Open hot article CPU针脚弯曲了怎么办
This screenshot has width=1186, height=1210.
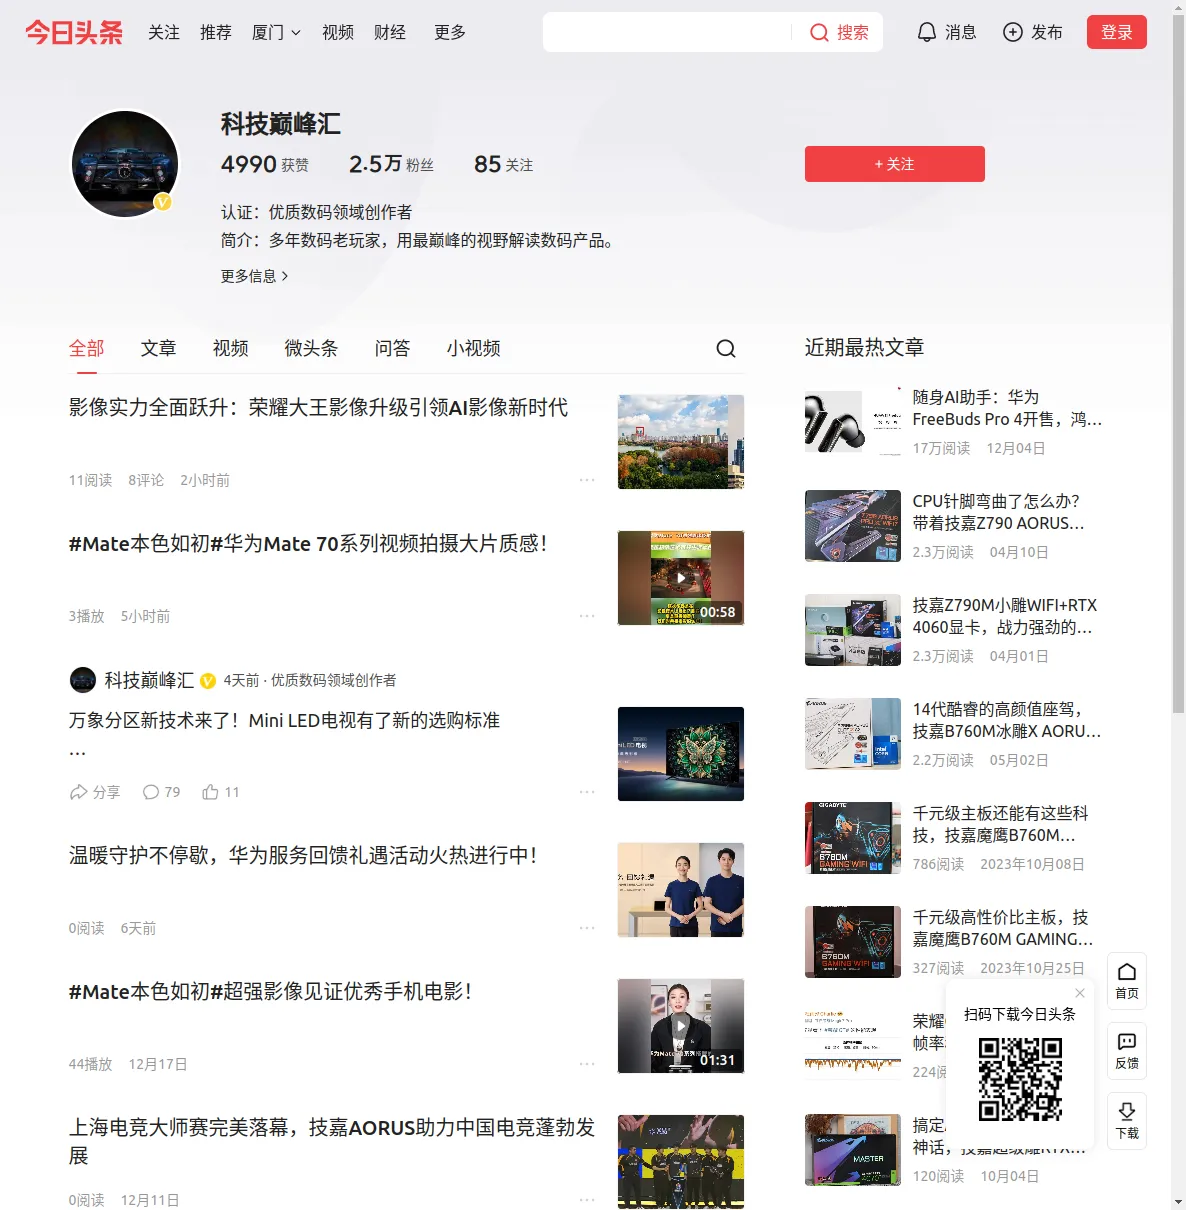click(x=999, y=512)
